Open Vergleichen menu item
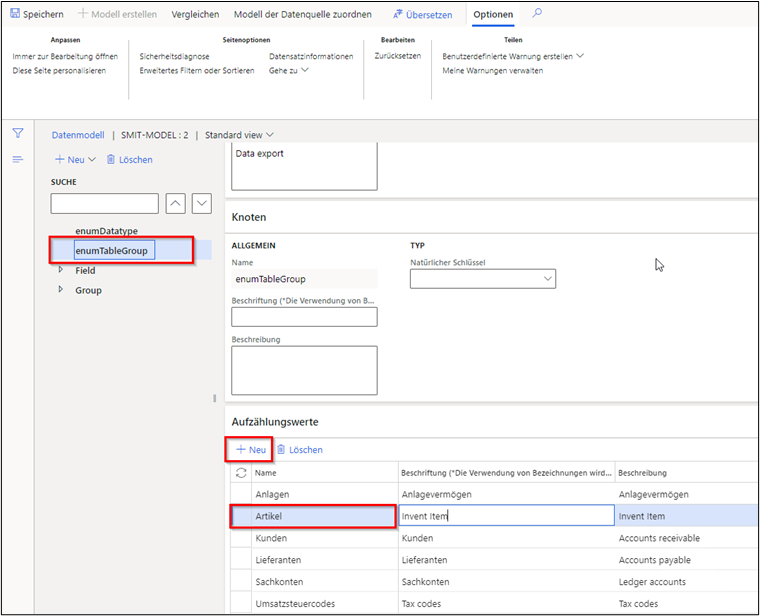The height and width of the screenshot is (616, 760). click(x=195, y=15)
